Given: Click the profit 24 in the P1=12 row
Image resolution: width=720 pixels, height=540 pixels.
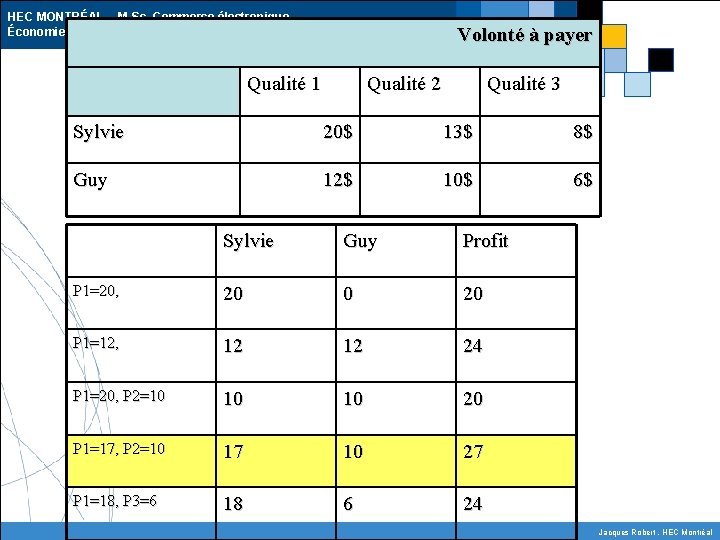Looking at the screenshot, I should click(x=473, y=346).
